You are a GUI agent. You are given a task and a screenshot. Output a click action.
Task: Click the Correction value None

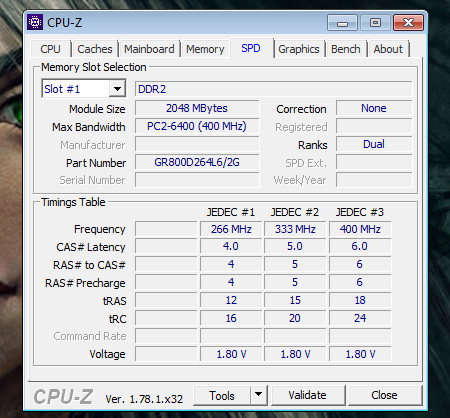tap(374, 108)
